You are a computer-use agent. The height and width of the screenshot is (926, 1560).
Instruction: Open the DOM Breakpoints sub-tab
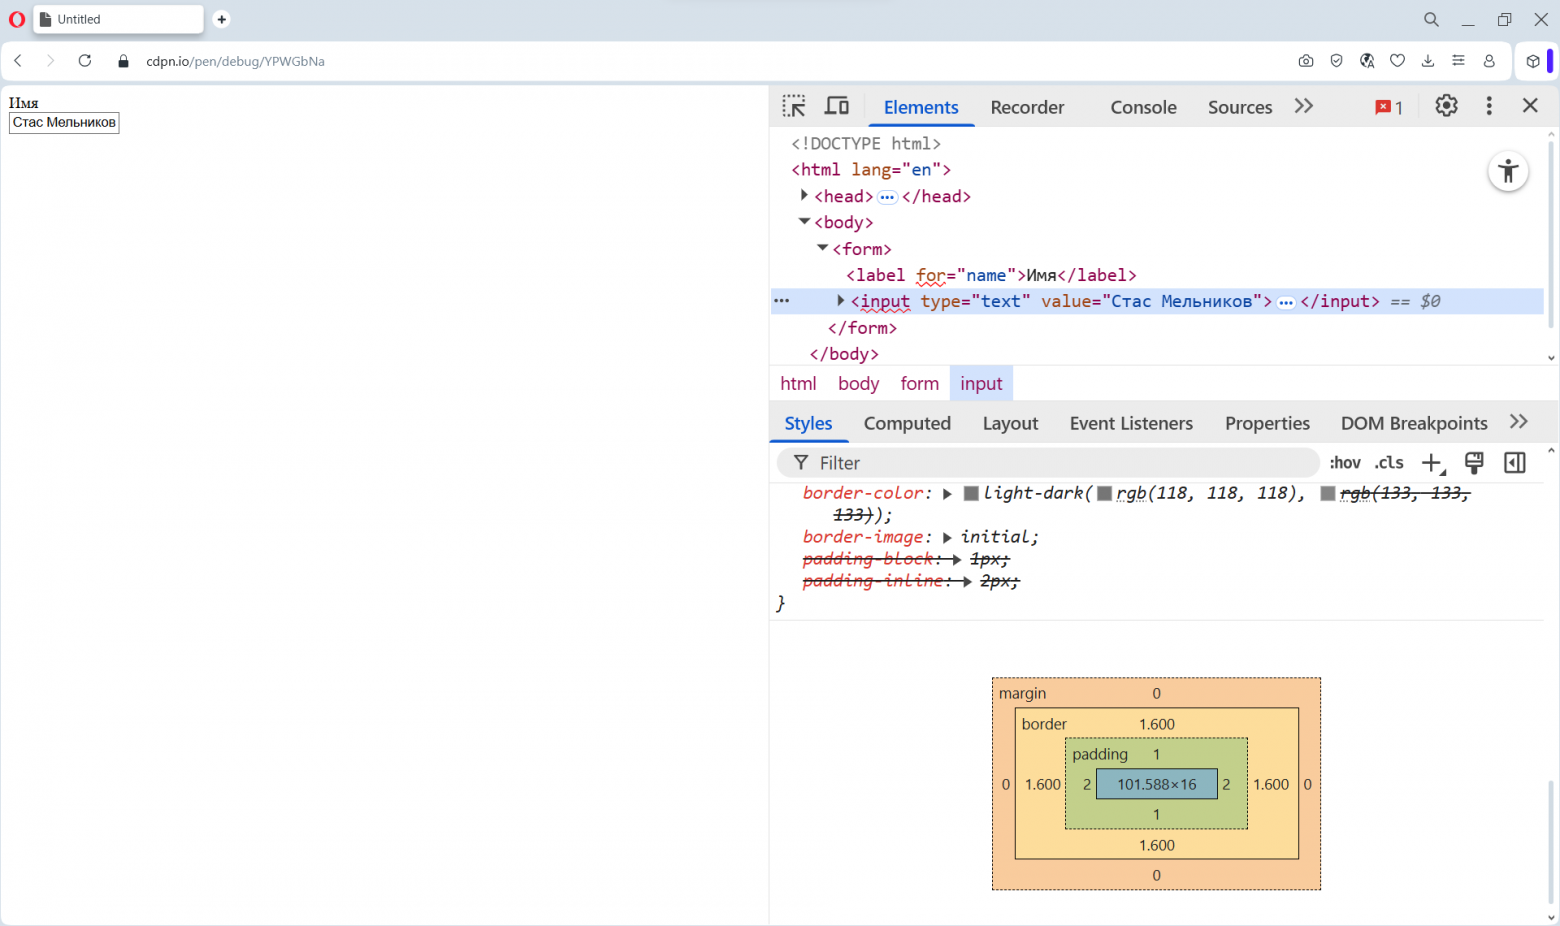coord(1414,423)
